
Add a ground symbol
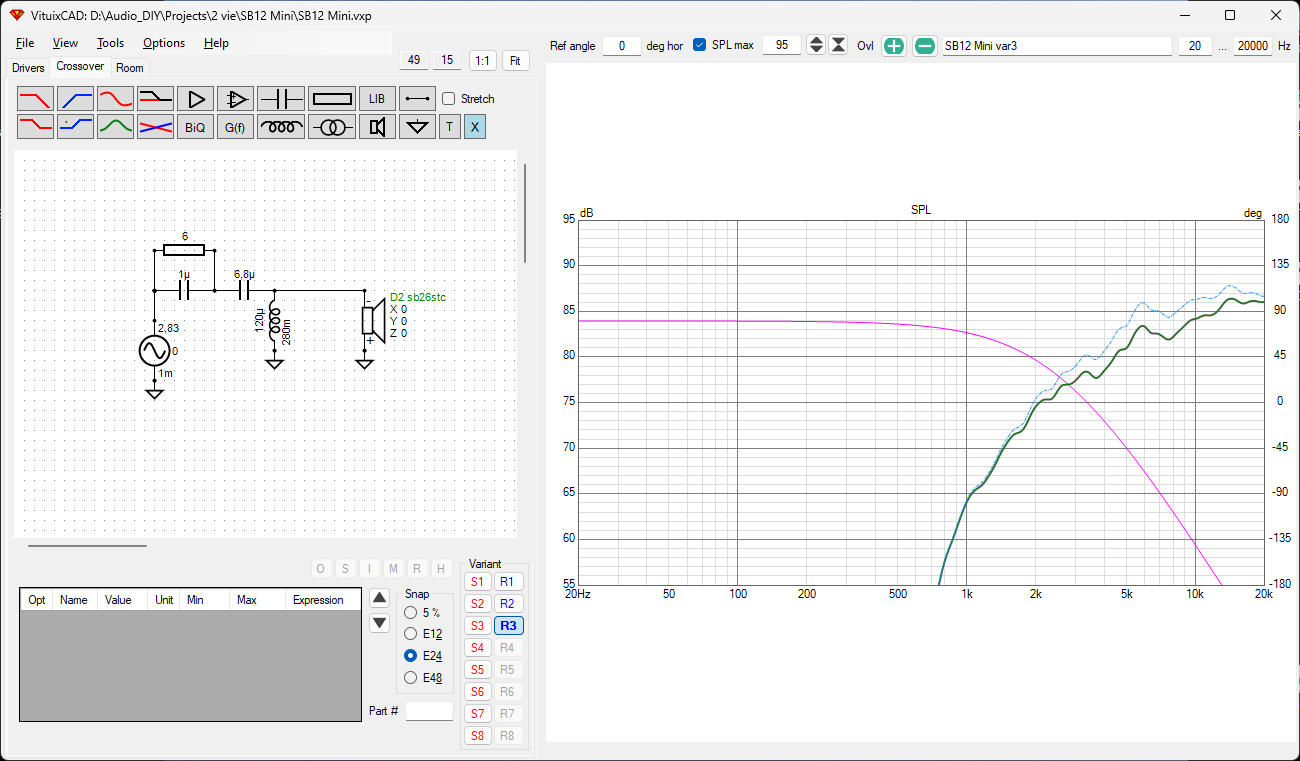click(418, 127)
